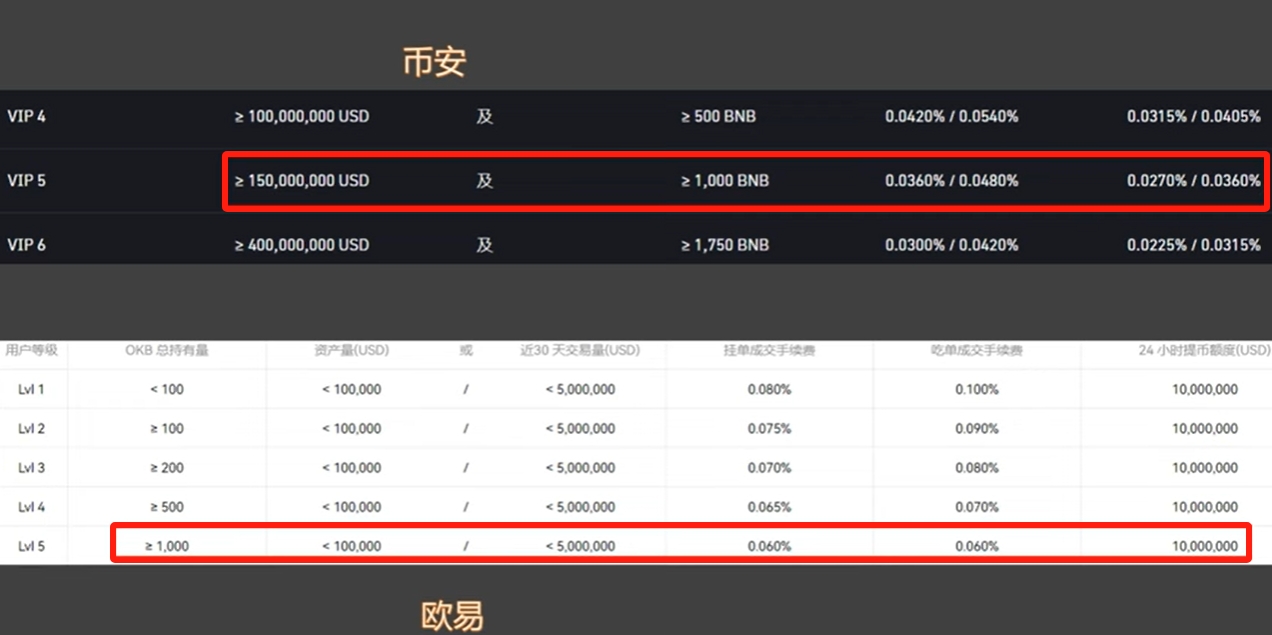Click the taker fee "0.080%" in Lvl 3 row
1272x635 pixels.
pos(976,467)
